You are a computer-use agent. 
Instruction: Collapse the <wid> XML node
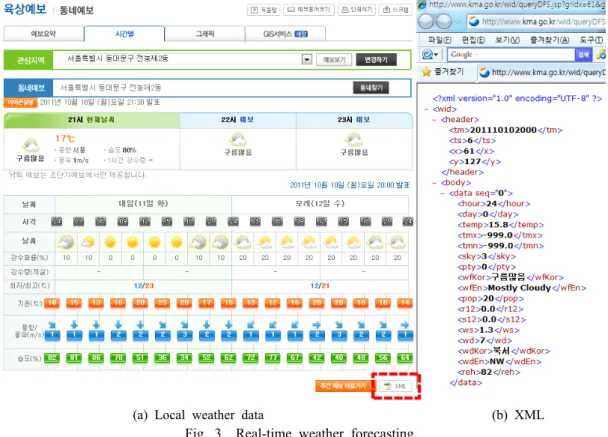tap(426, 109)
